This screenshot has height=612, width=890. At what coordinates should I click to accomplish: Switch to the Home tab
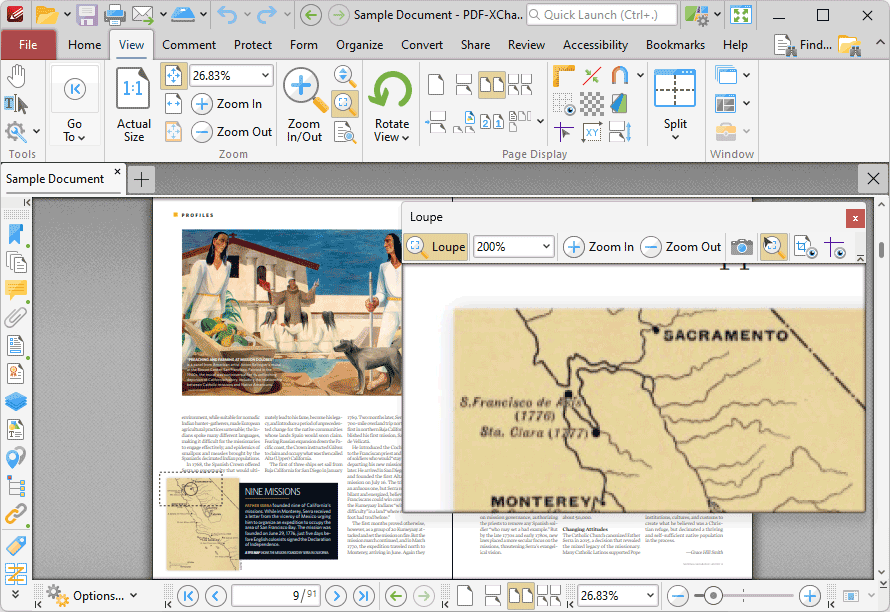tap(85, 45)
